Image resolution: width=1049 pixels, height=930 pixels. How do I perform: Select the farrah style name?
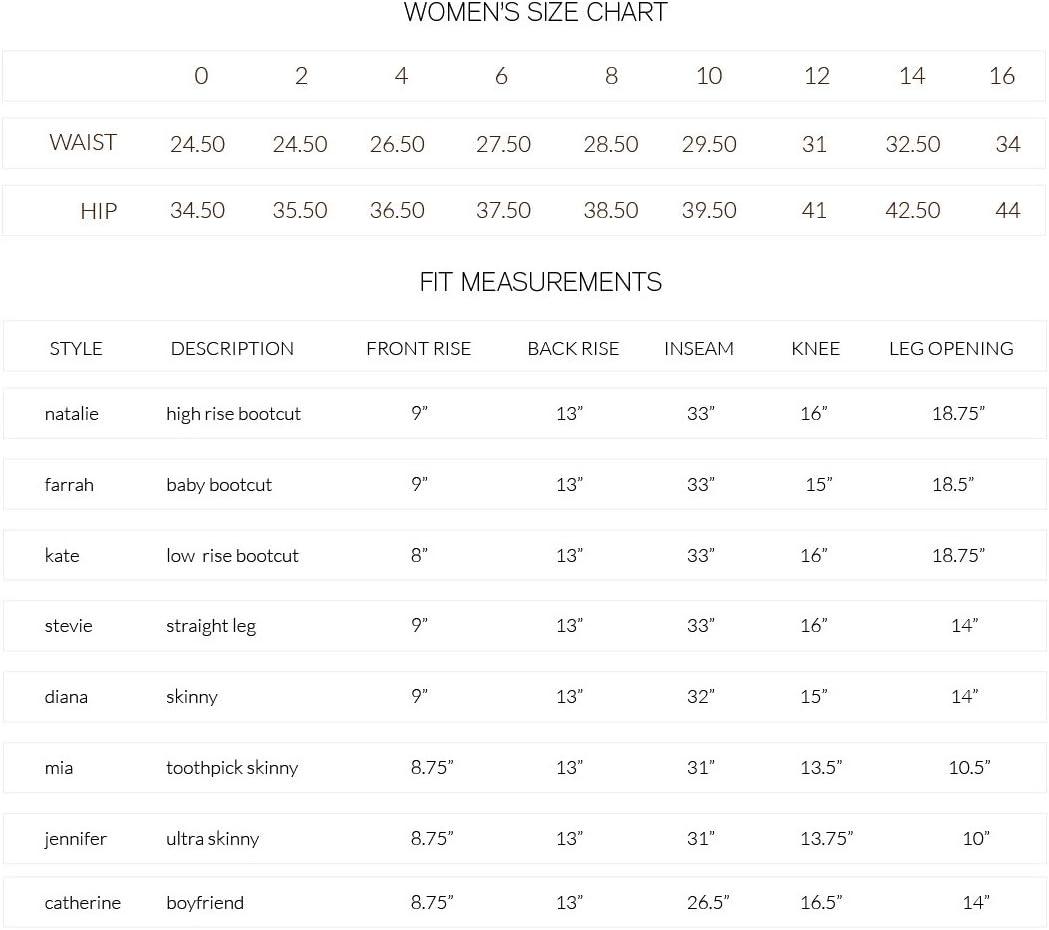pos(69,484)
